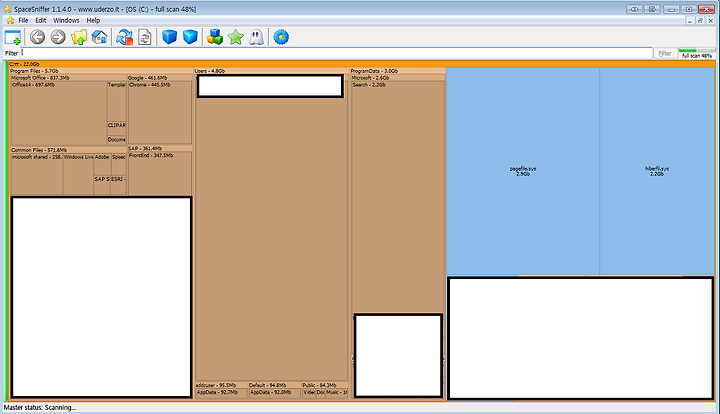The height and width of the screenshot is (414, 720).
Task: Select the hiberfil.sys block
Action: pyautogui.click(x=657, y=171)
